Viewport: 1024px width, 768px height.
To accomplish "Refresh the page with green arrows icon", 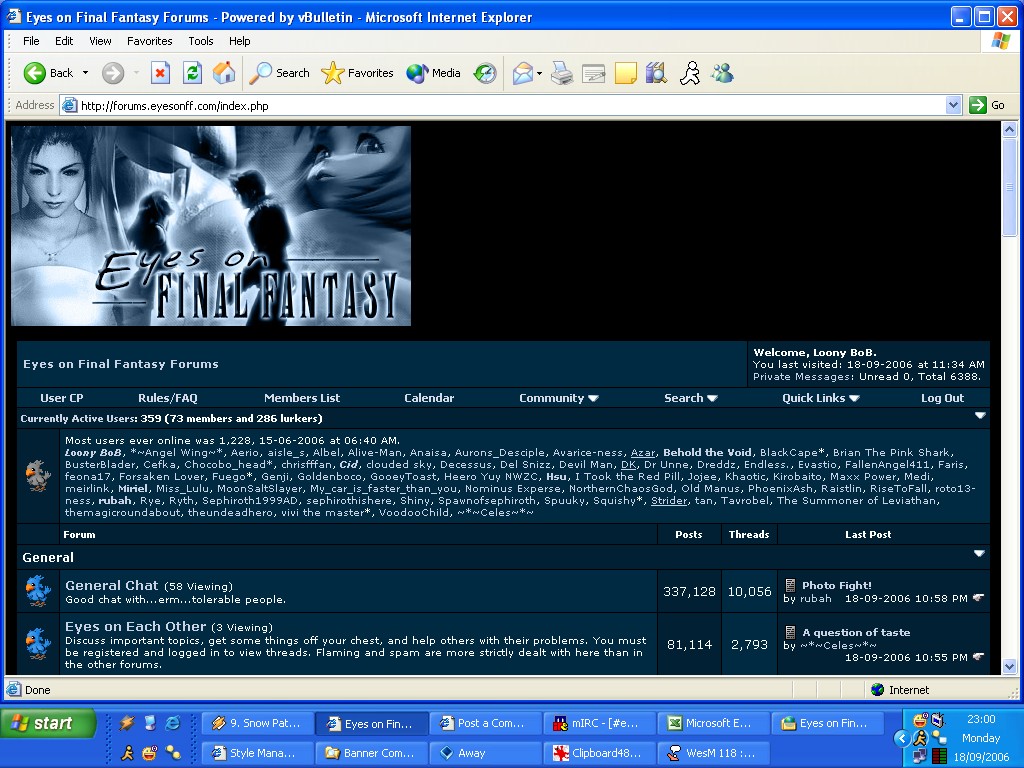I will coord(192,73).
